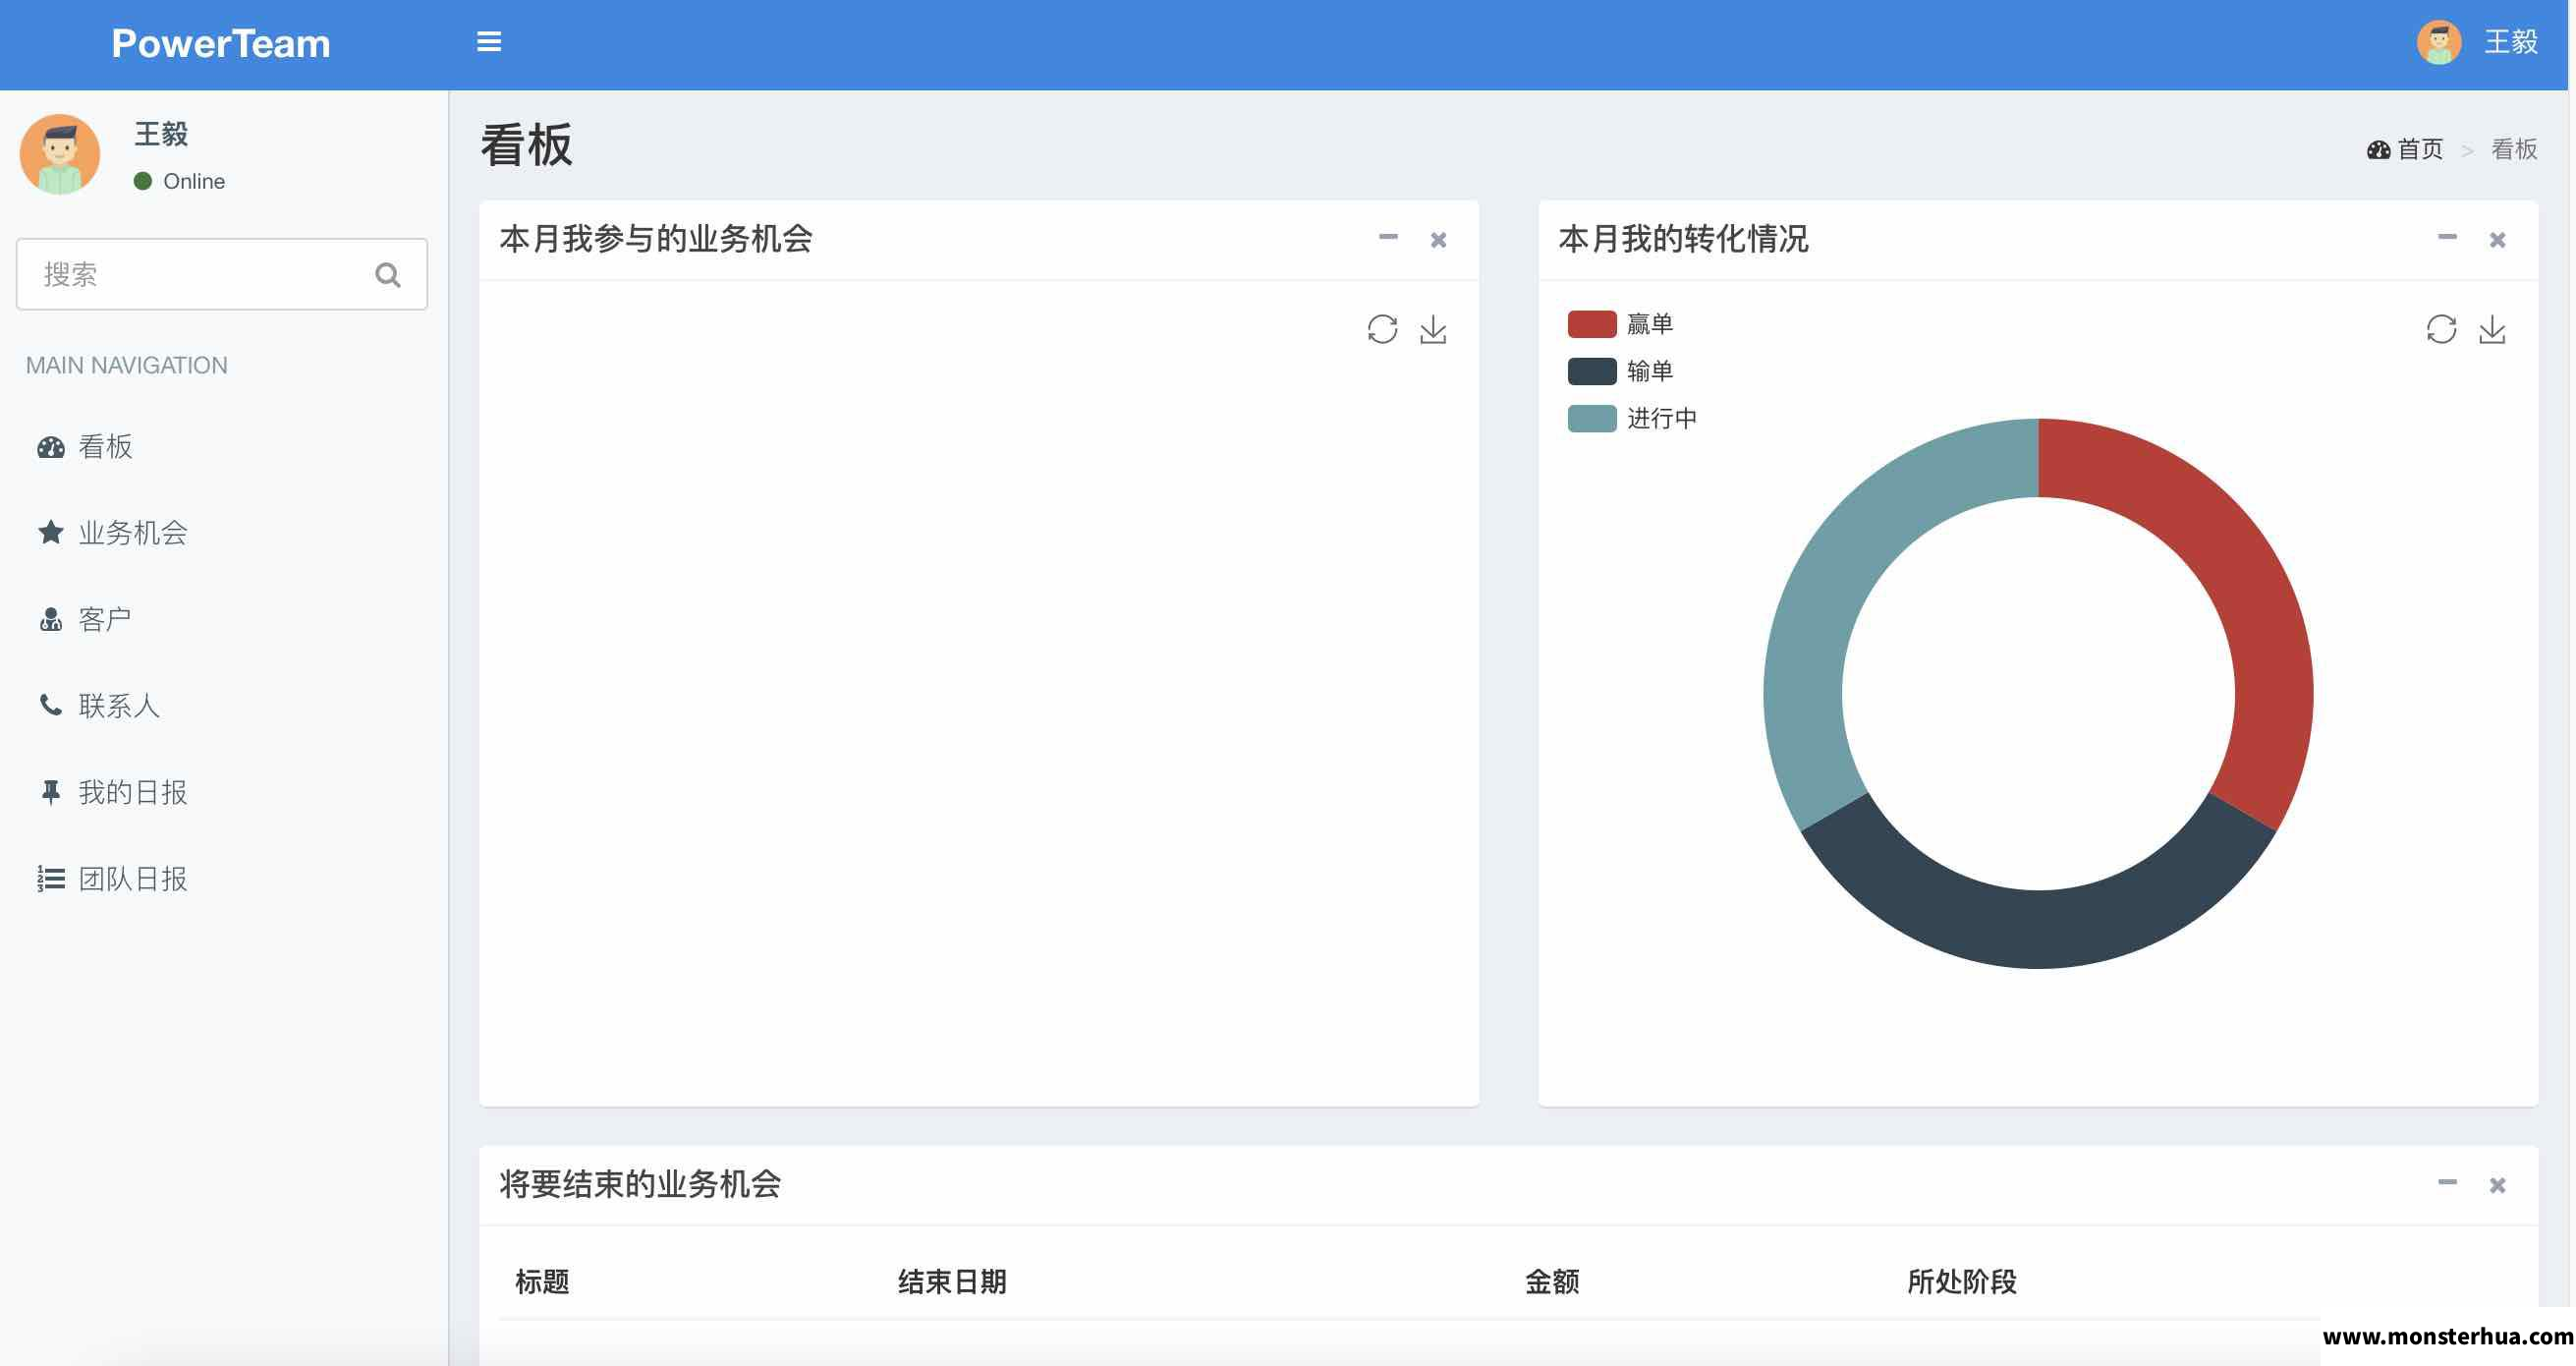This screenshot has width=2576, height=1366.
Task: Click the 王毅 username in the top bar
Action: (x=2511, y=42)
